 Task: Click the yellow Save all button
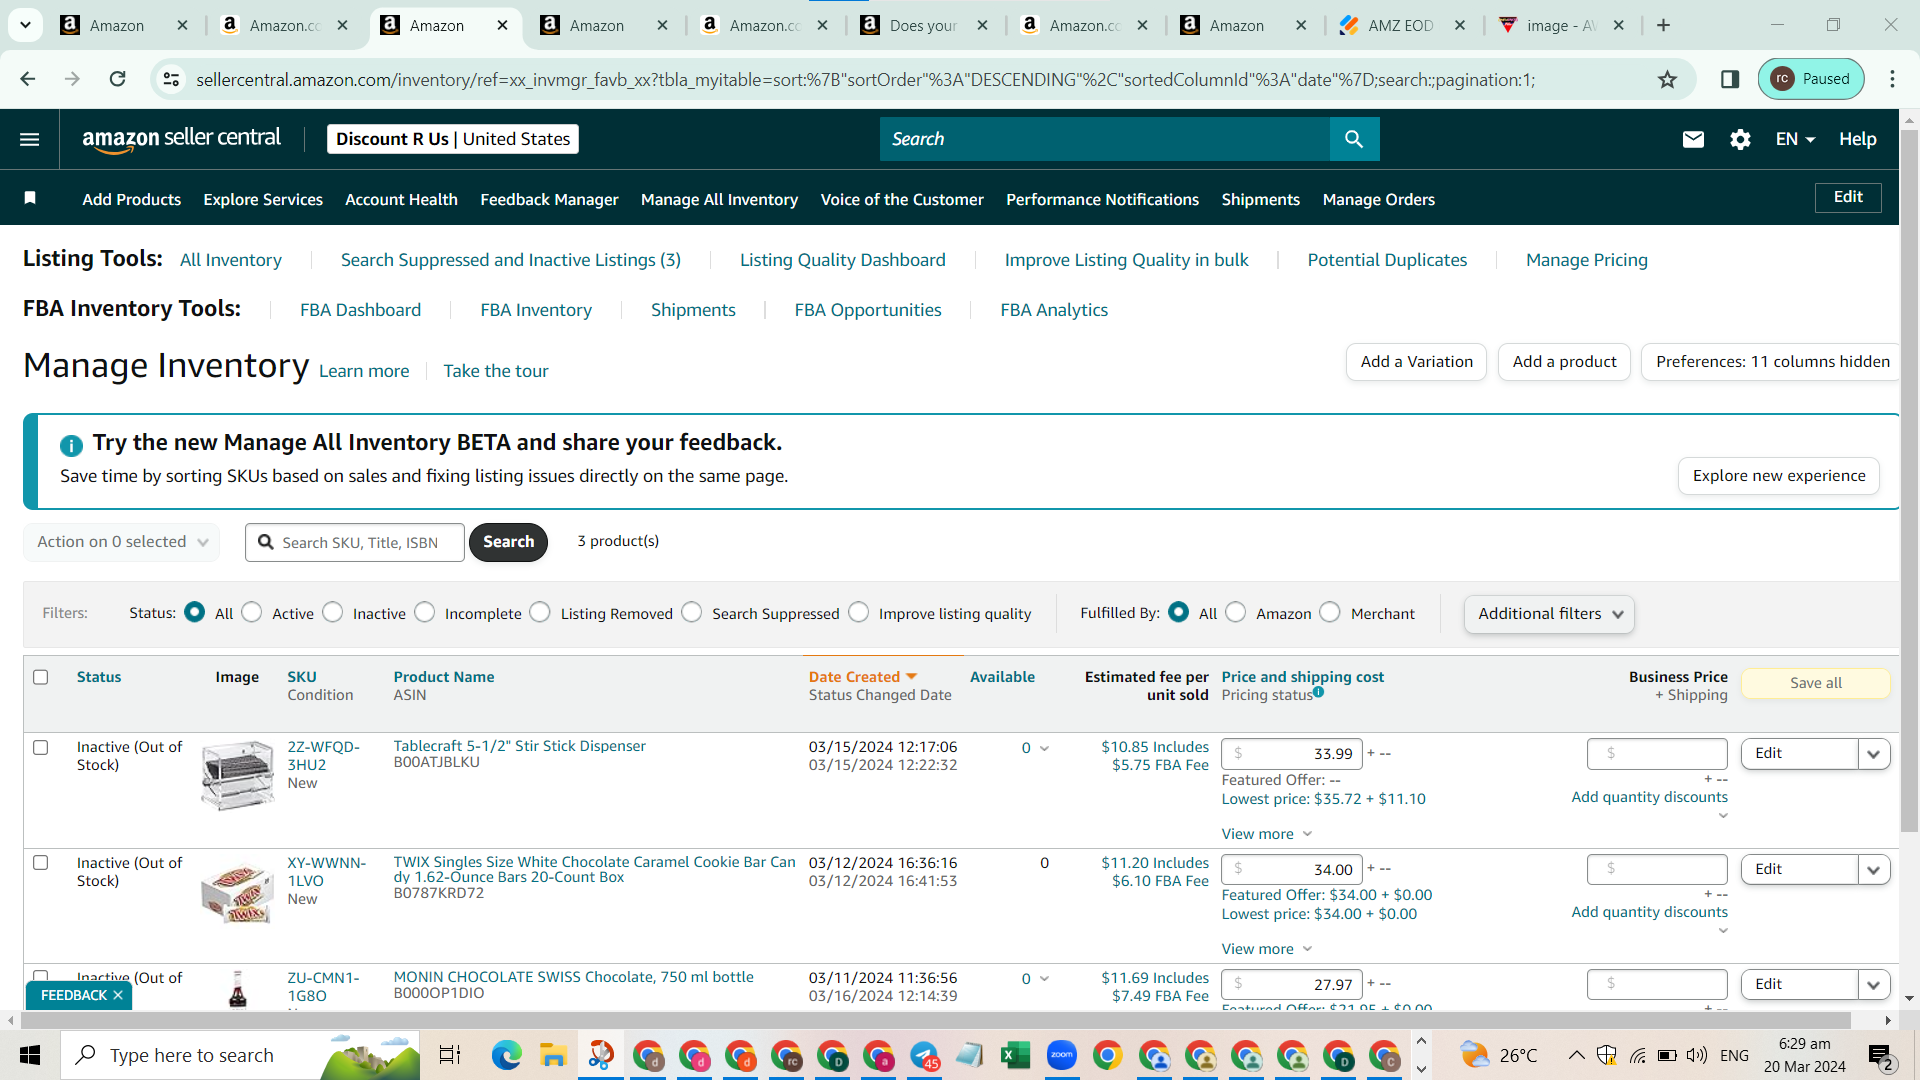[1815, 683]
